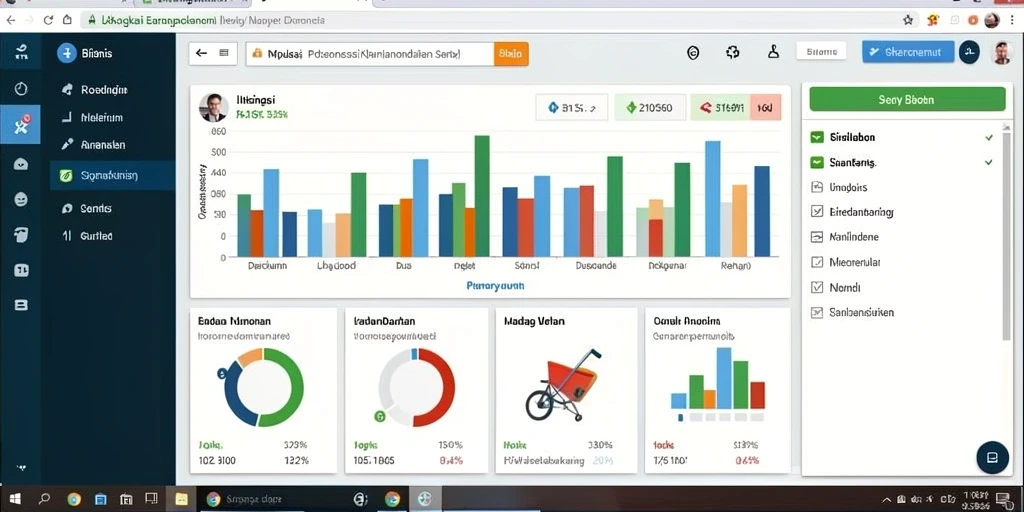Viewport: 1024px width, 512px height.
Task: Click the person icon in the top toolbar
Action: (x=773, y=52)
